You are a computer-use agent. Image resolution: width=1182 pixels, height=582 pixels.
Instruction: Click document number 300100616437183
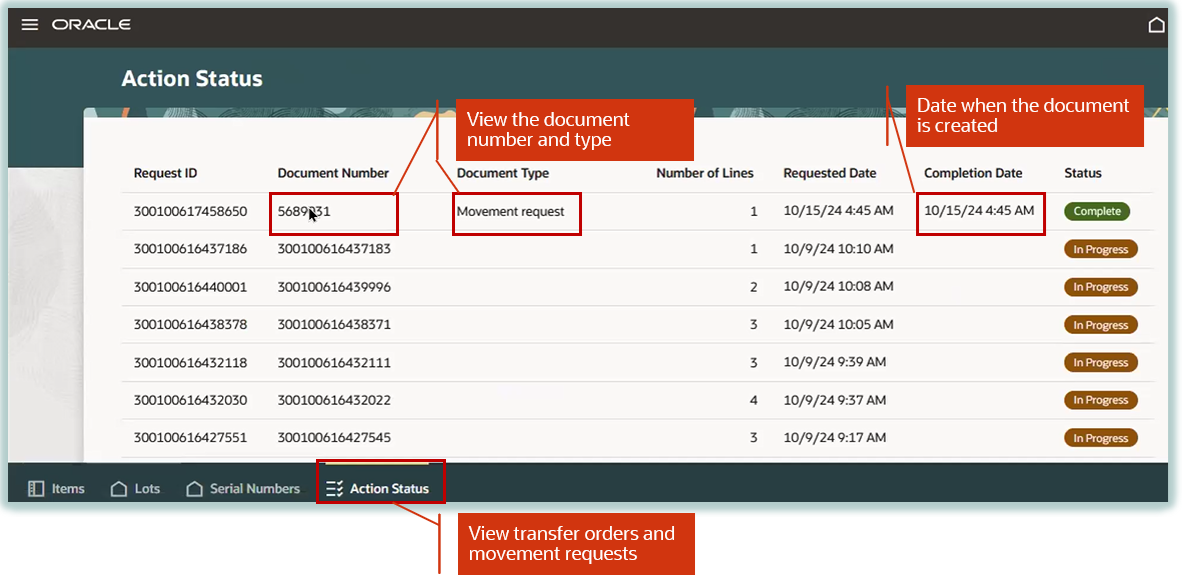tap(334, 249)
